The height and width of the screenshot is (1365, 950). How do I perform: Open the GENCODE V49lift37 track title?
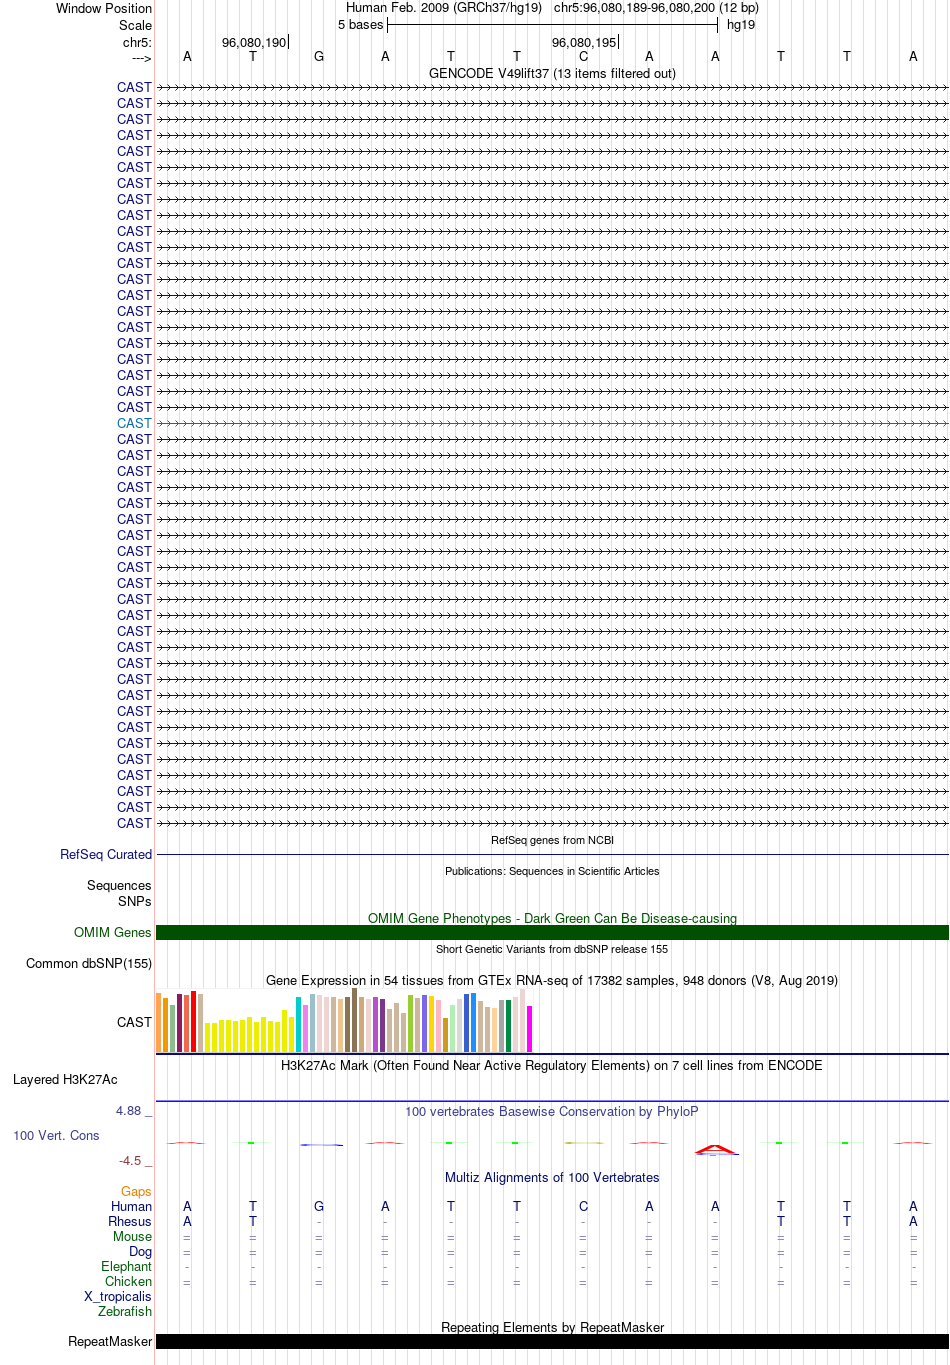[552, 73]
